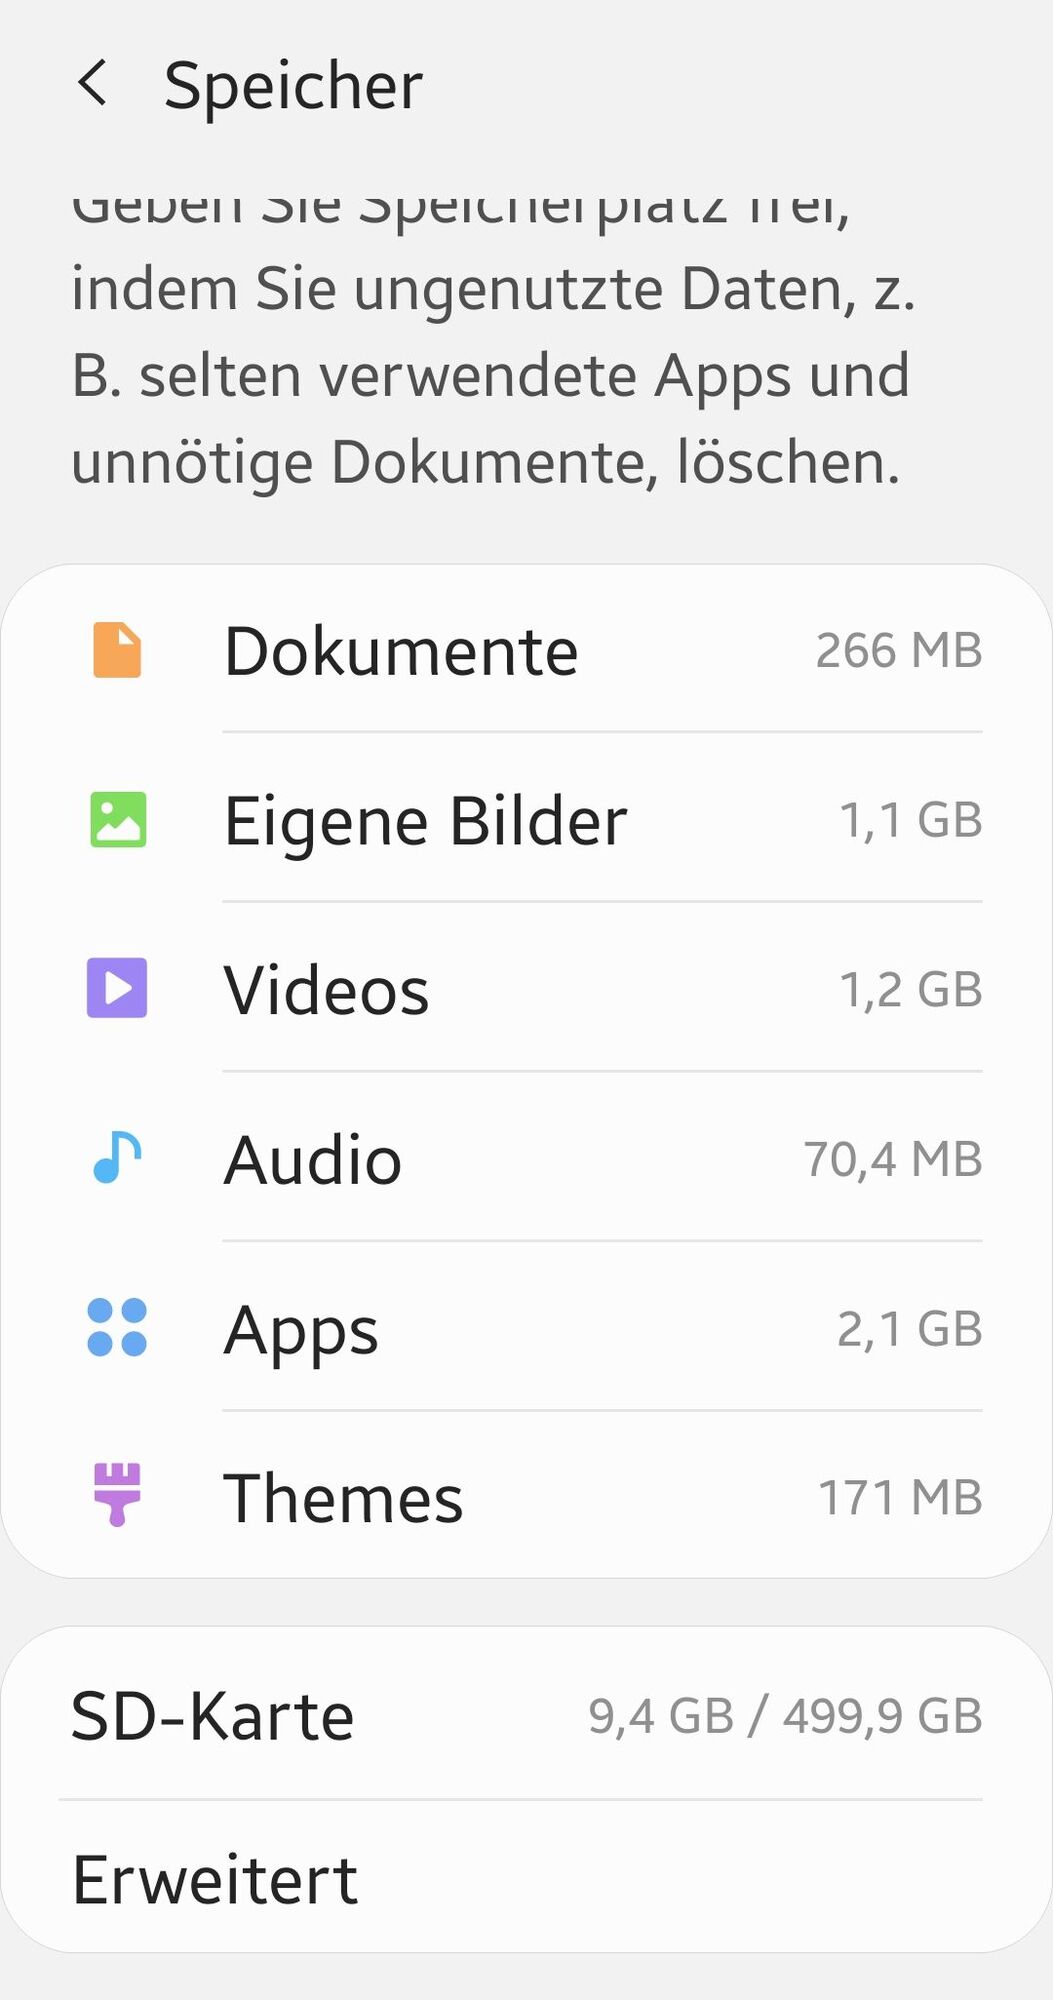Tap the Speicher page title
This screenshot has width=1053, height=2000.
[x=293, y=86]
